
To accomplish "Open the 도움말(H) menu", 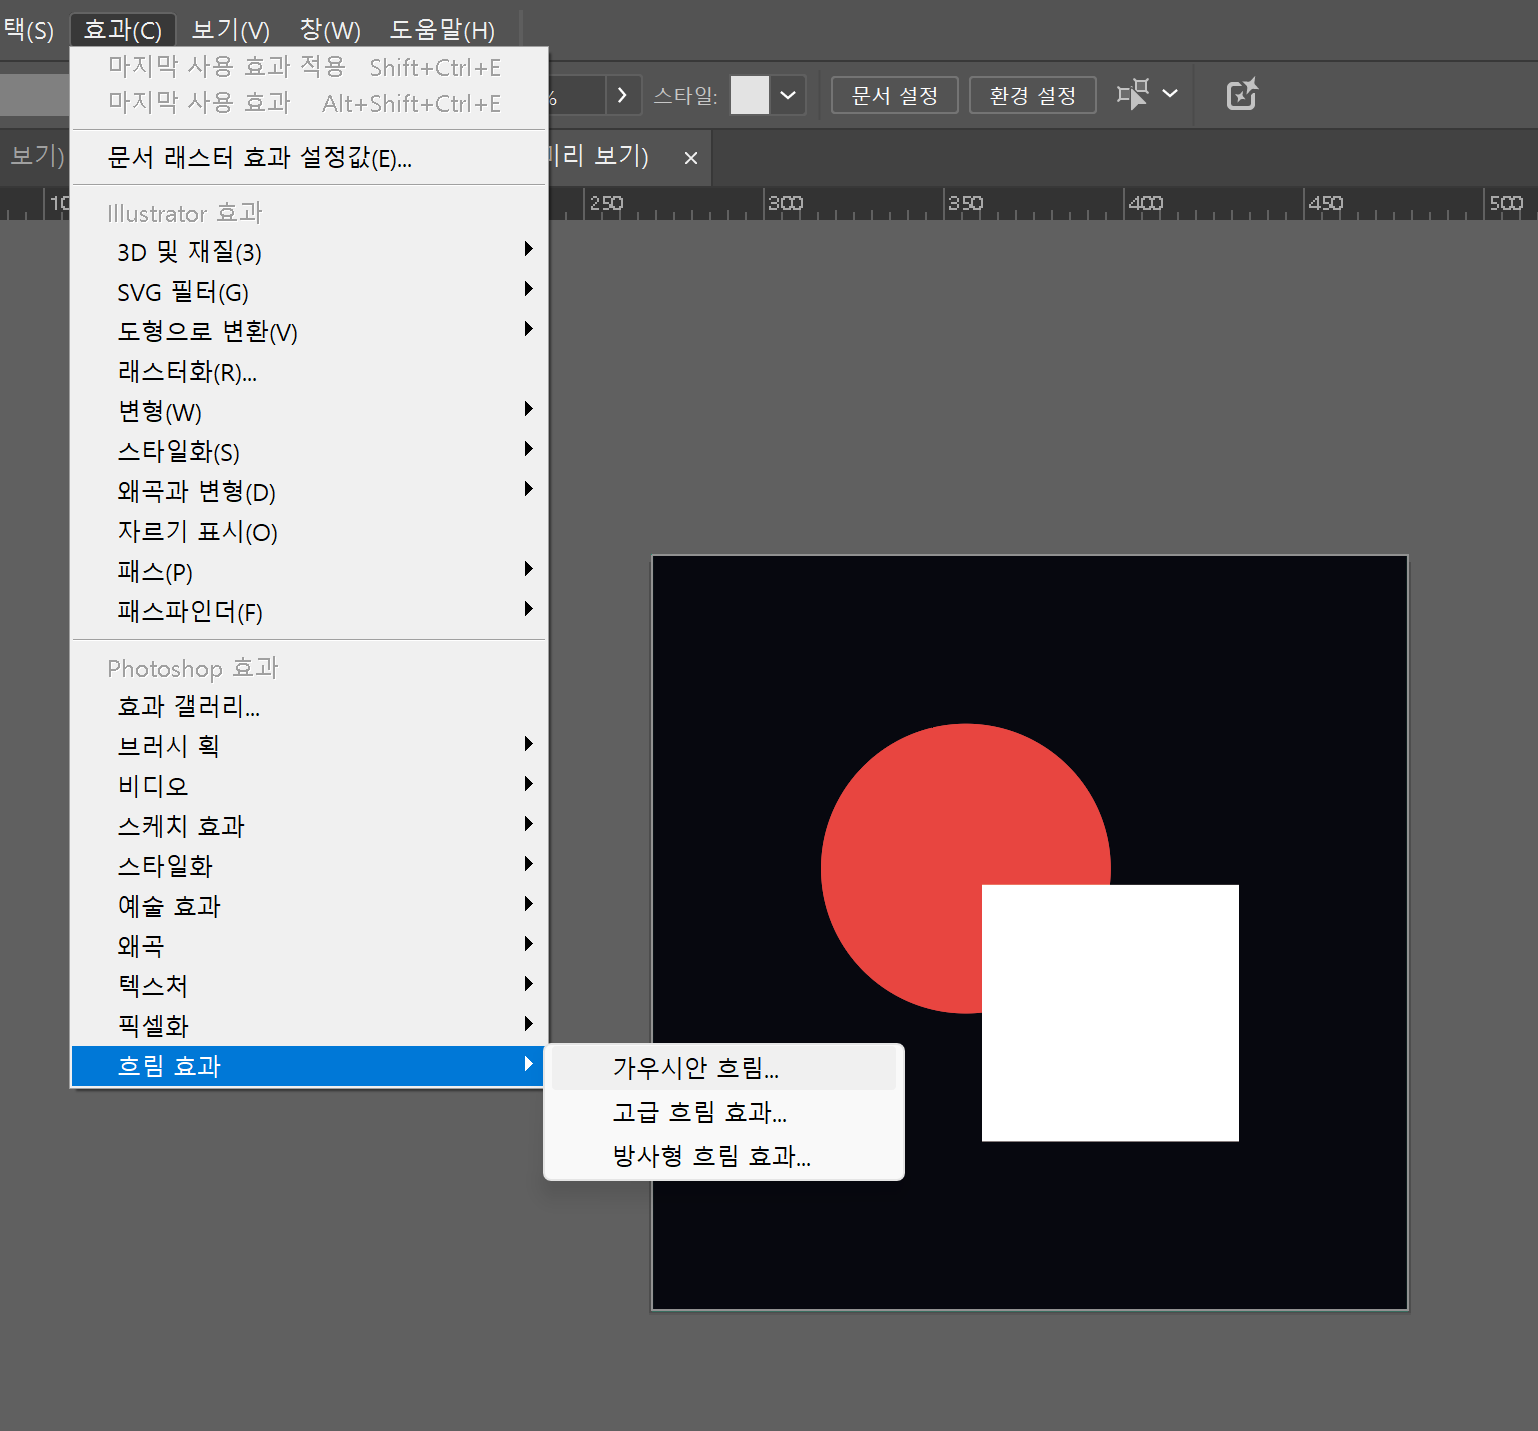I will click(x=442, y=30).
